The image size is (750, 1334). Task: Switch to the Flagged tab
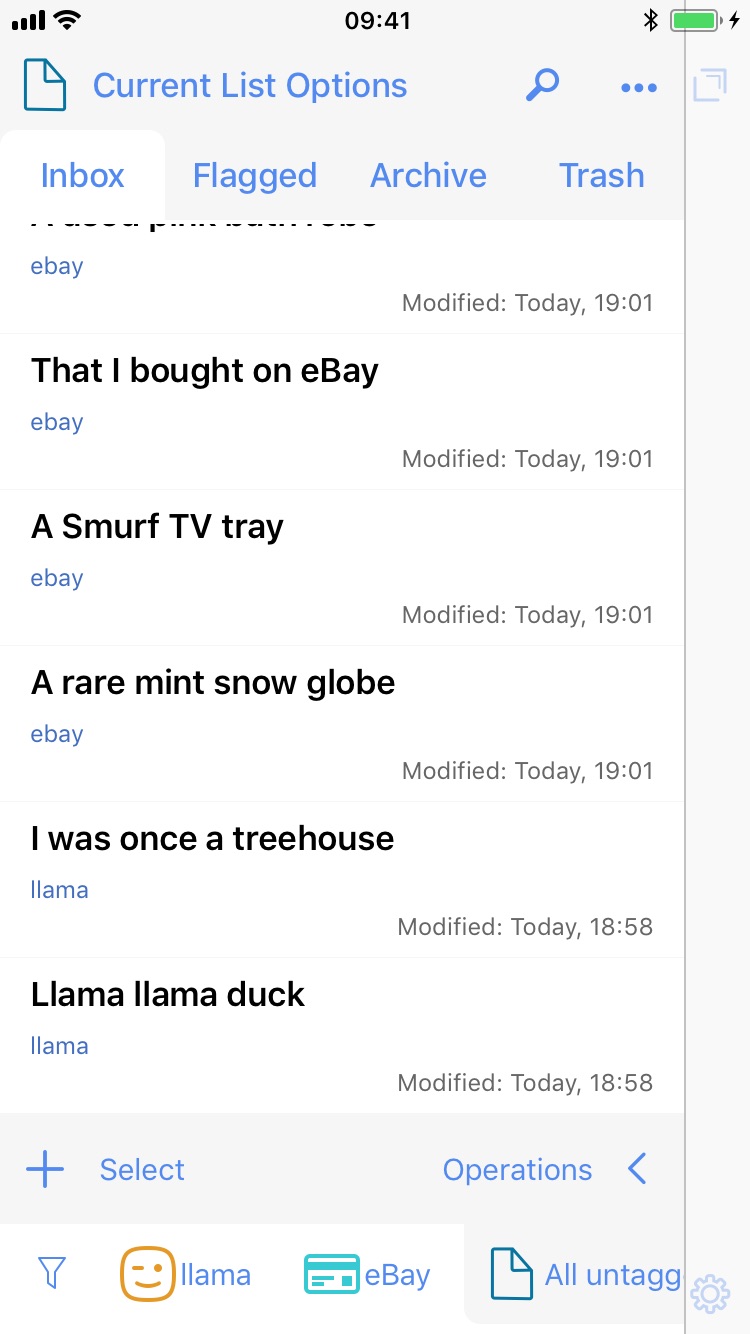tap(254, 176)
